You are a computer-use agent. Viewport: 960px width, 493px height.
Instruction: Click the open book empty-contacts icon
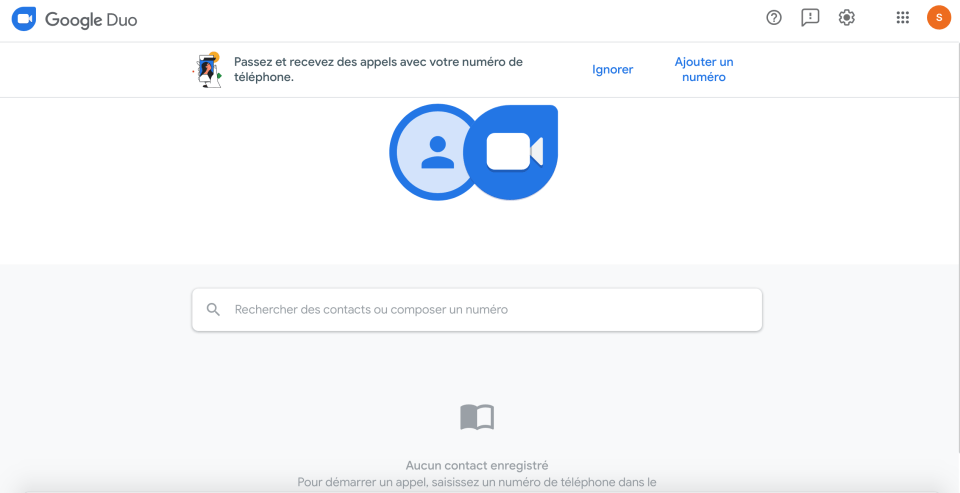pyautogui.click(x=477, y=417)
